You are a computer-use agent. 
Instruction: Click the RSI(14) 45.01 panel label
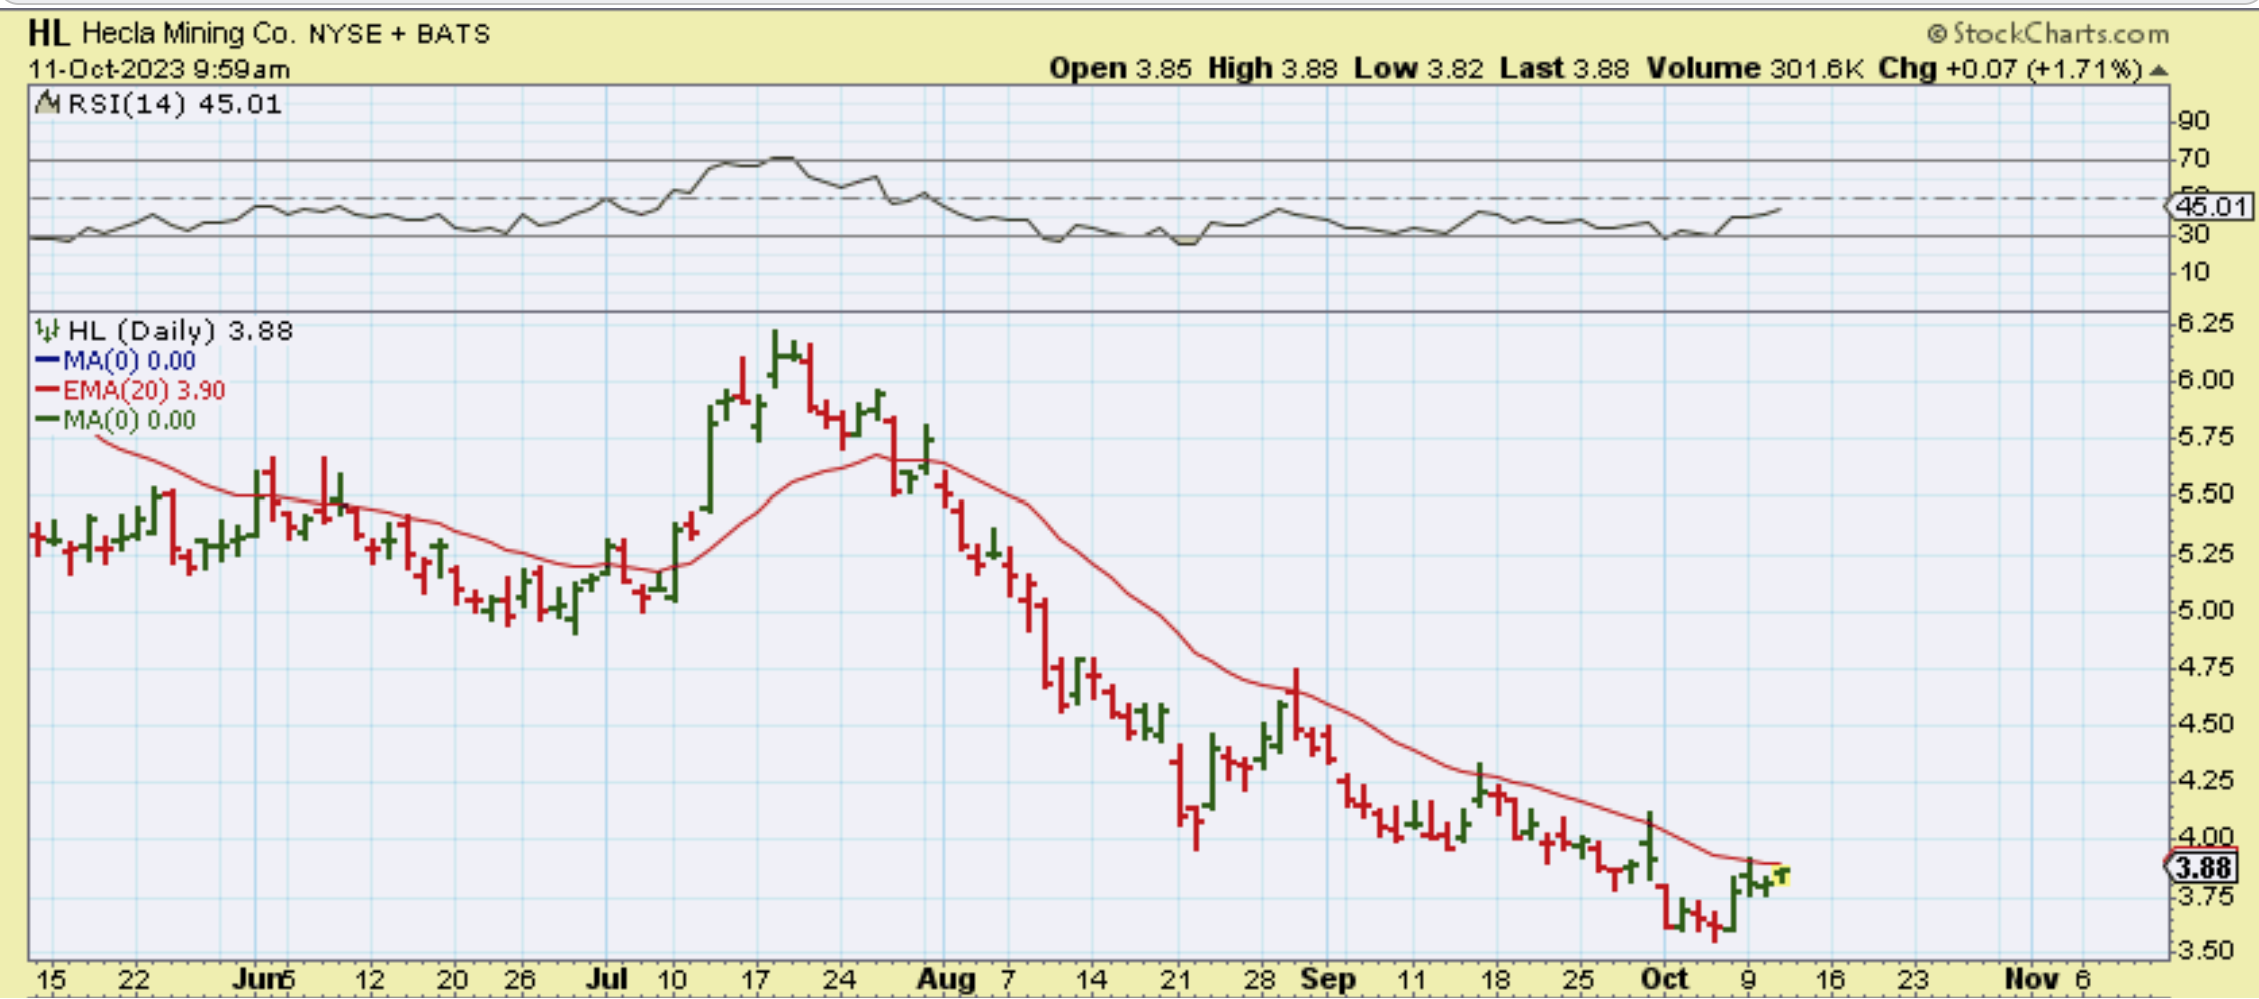coord(174,104)
